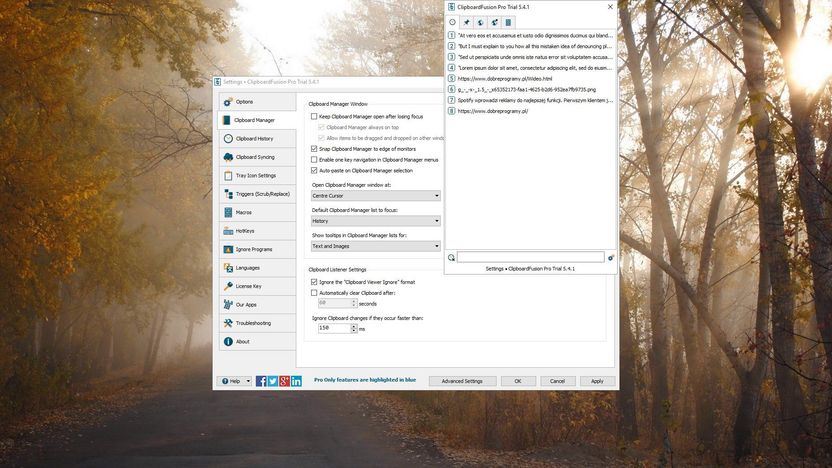Click the Clipboard Manager search text box
Screen dimensions: 832x468
pos(531,257)
